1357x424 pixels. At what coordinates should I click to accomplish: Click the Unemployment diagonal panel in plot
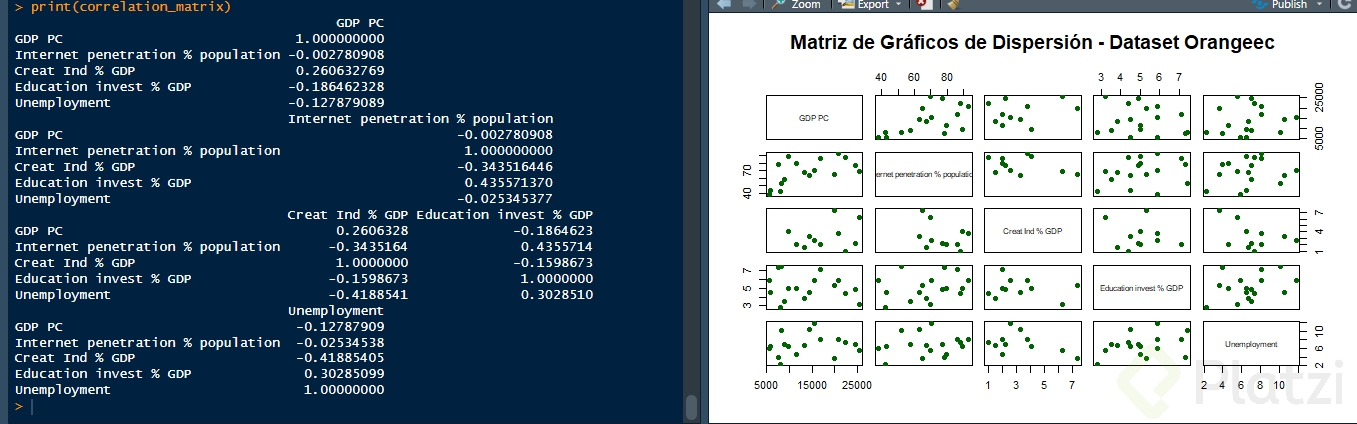[x=1251, y=343]
